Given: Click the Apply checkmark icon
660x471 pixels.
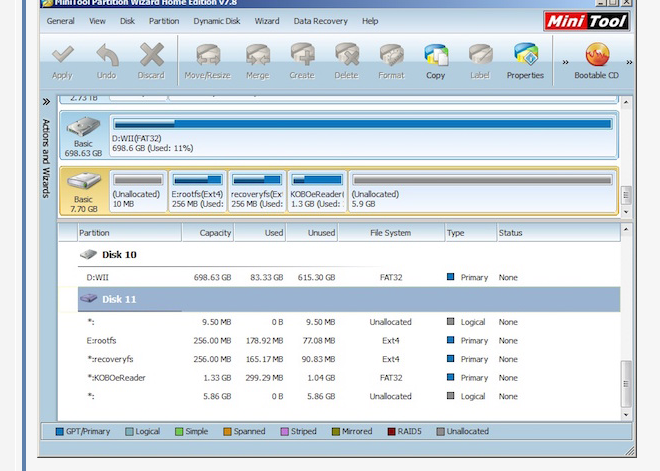Looking at the screenshot, I should coord(62,55).
